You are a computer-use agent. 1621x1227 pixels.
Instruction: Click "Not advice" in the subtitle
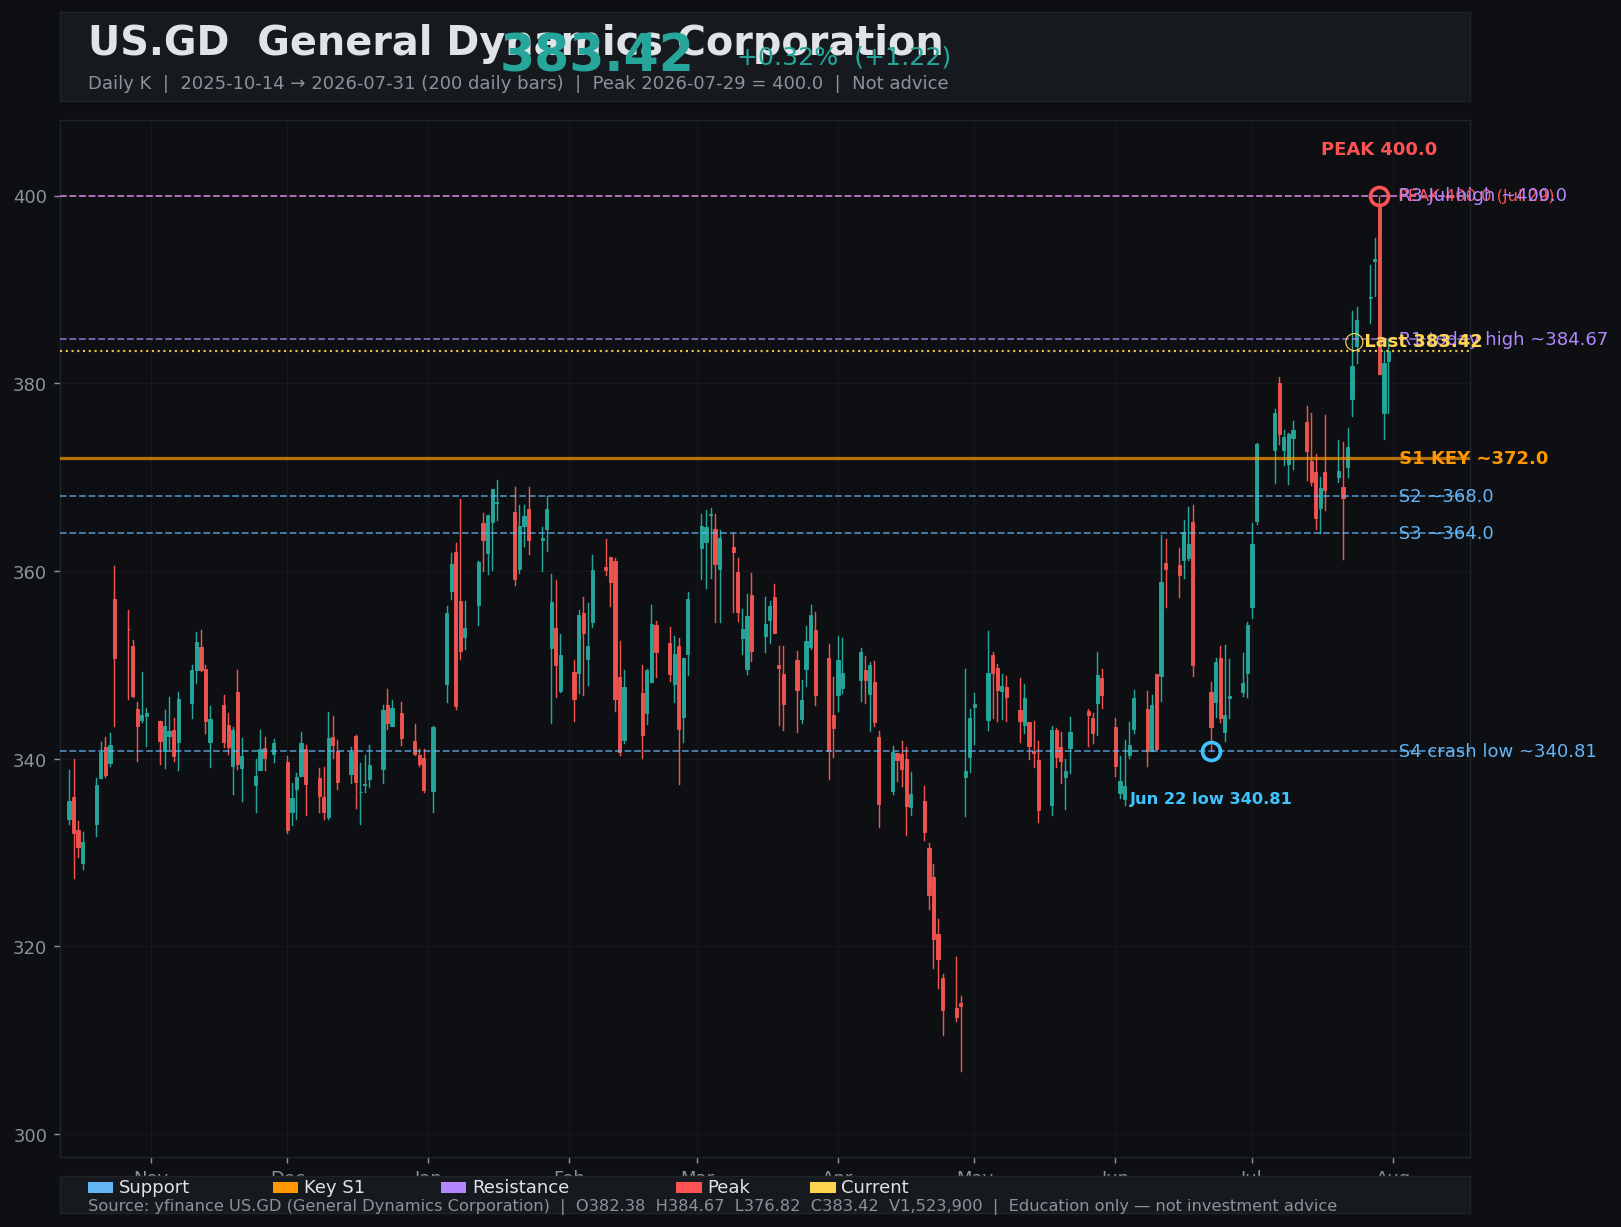click(x=900, y=83)
